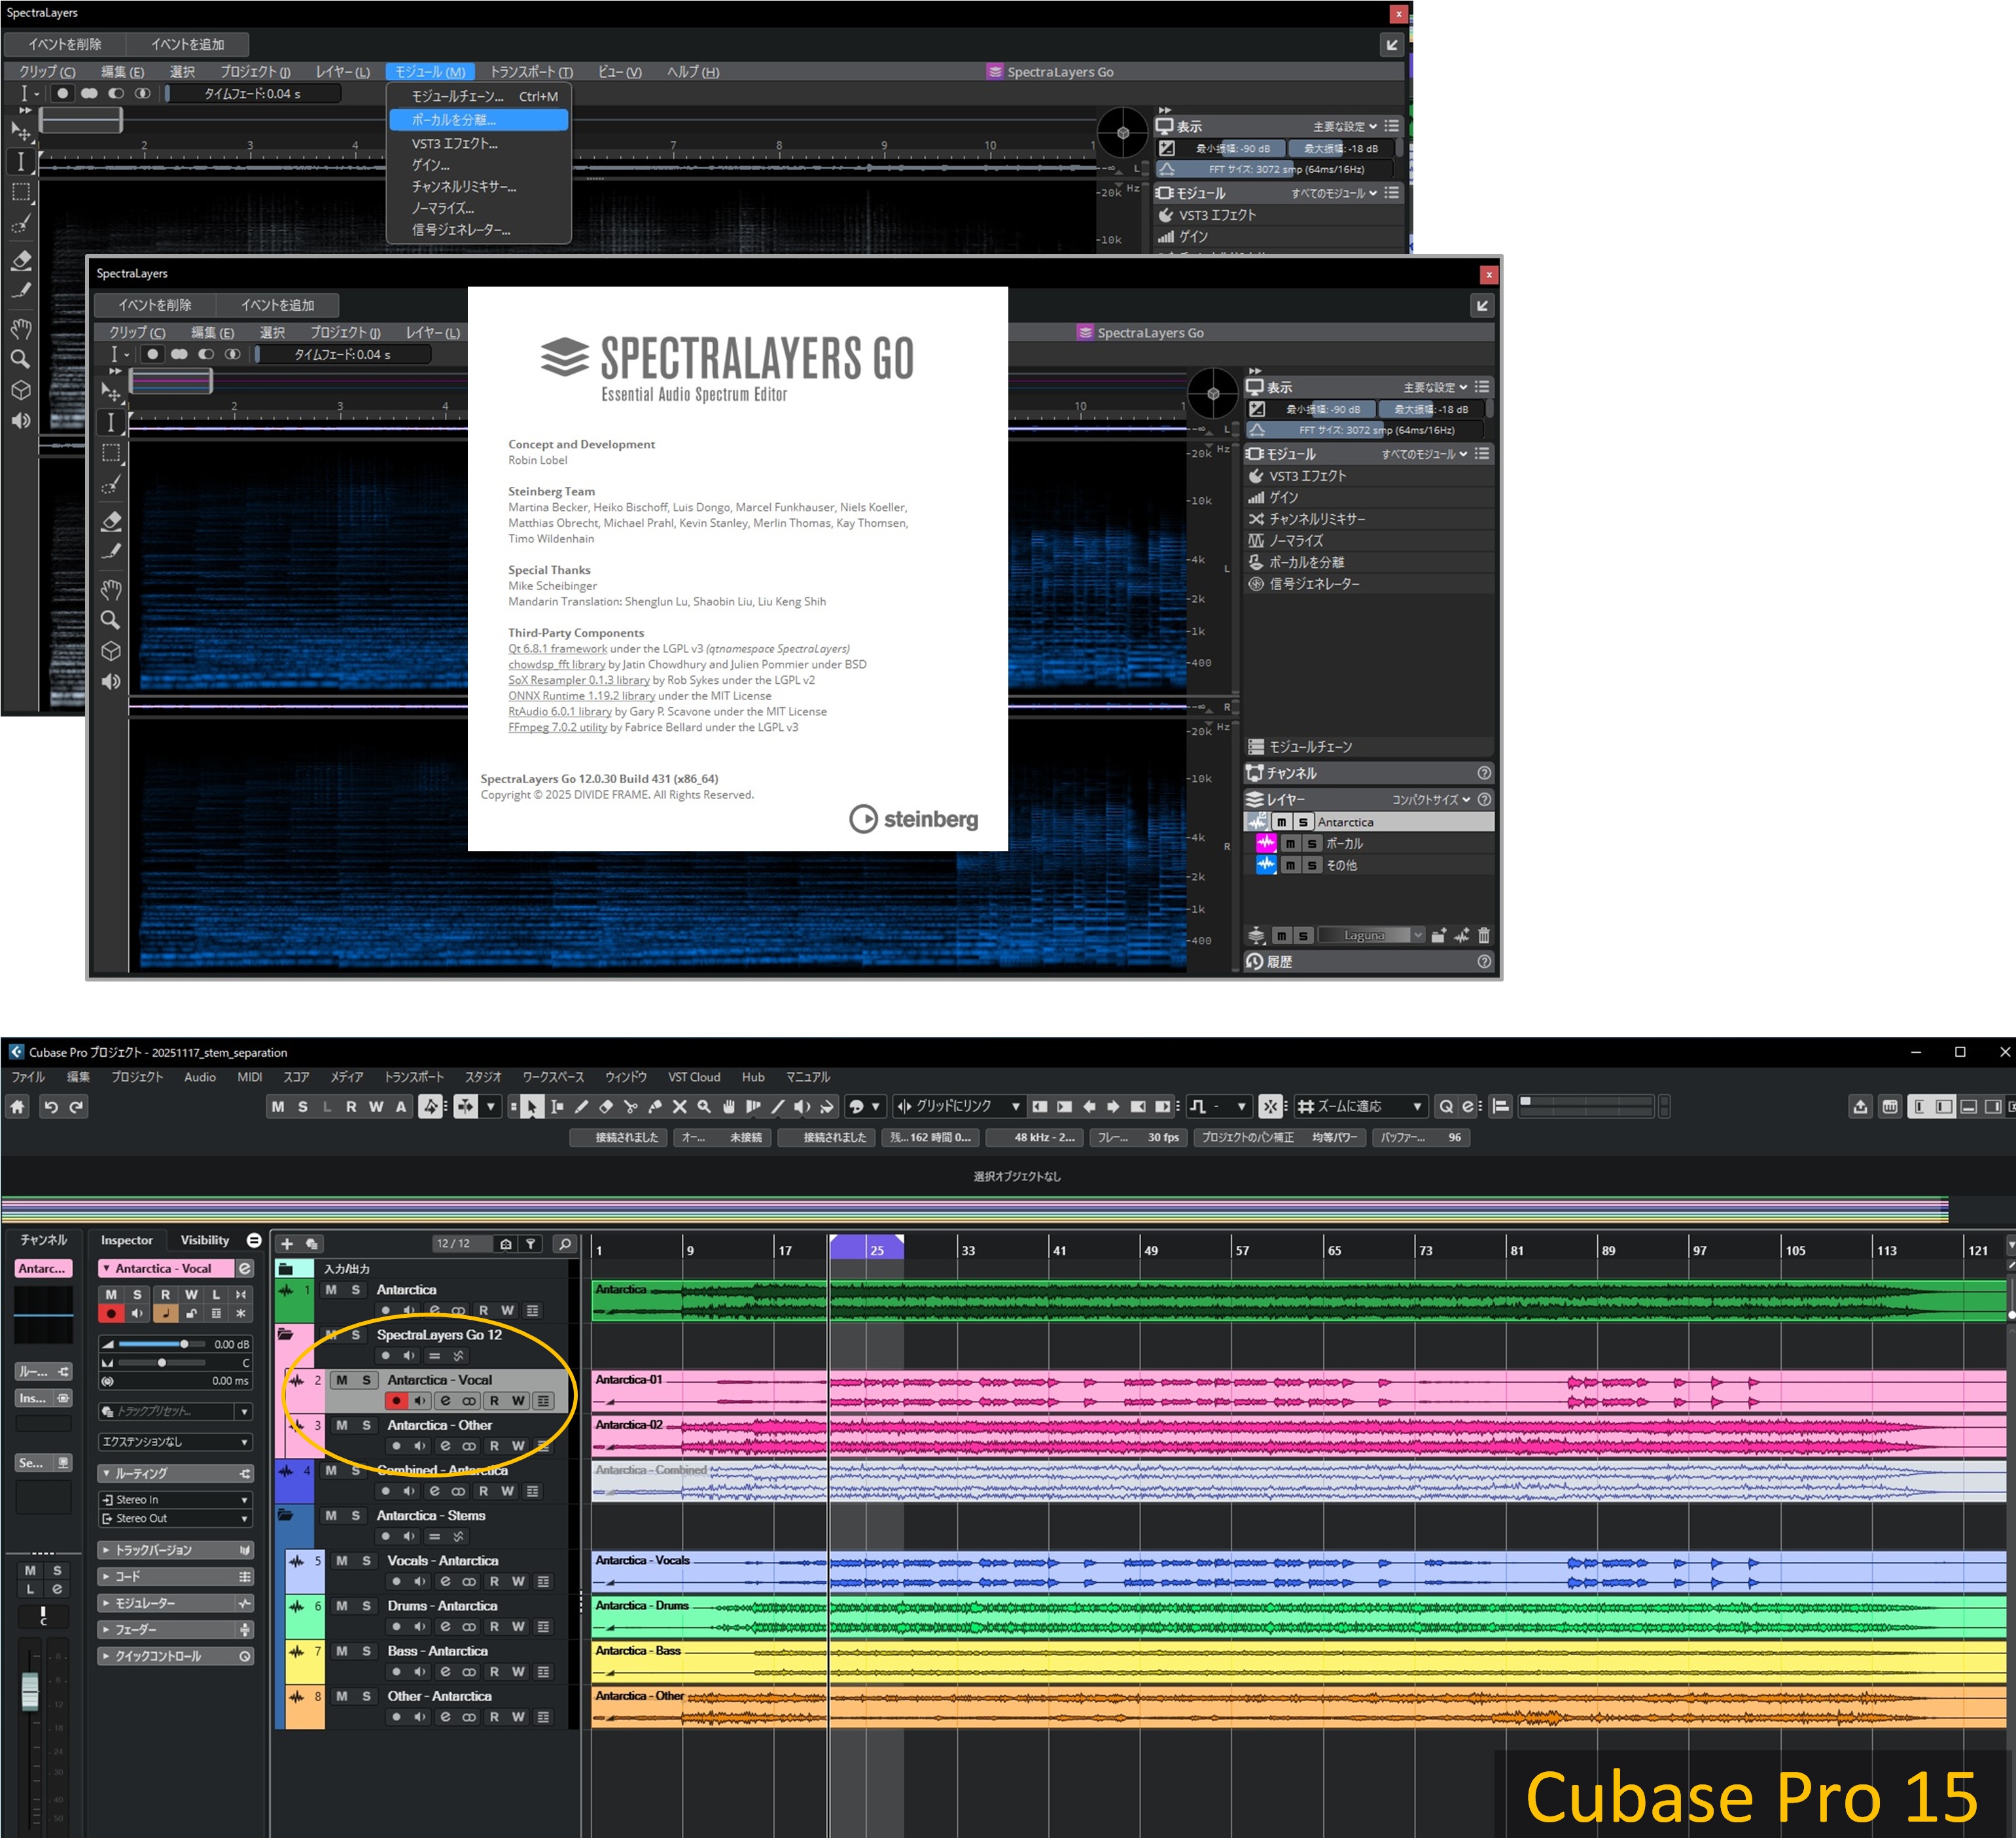Toggle record enable on Antarctica - Vocal track

click(x=397, y=1401)
